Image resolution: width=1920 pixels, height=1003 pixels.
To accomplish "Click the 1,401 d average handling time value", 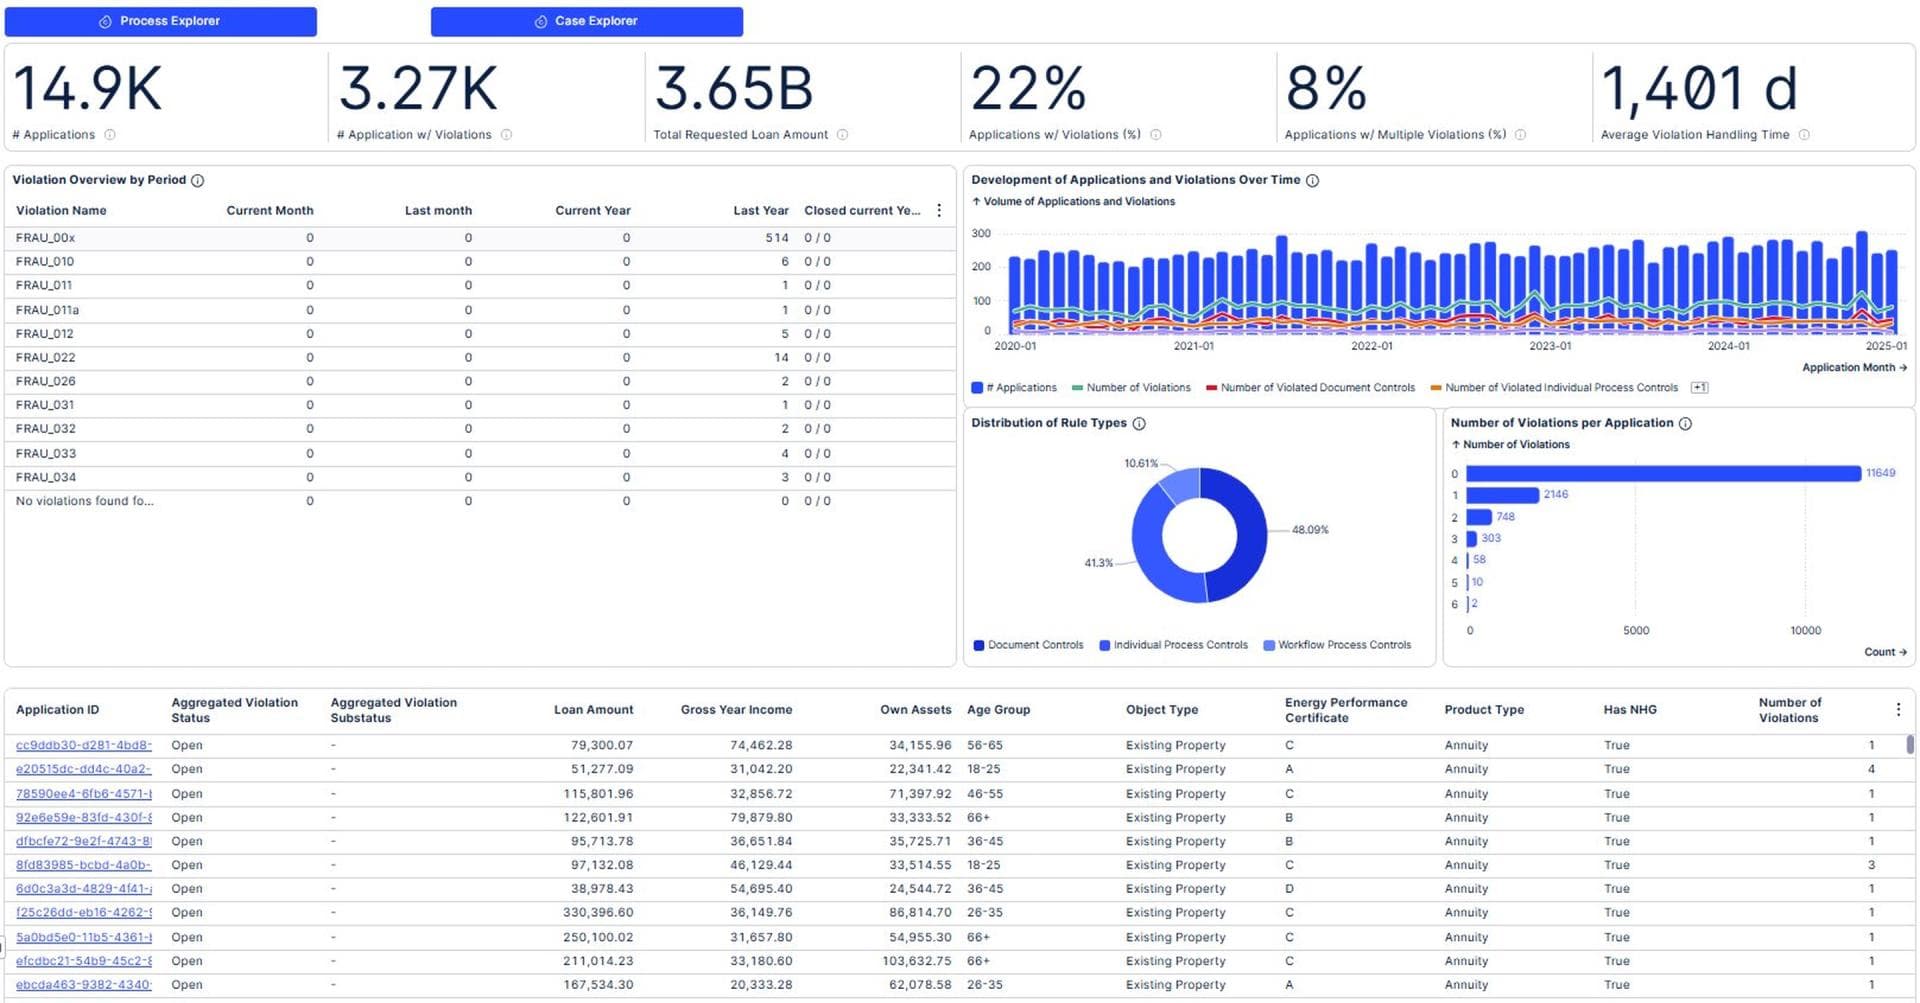I will tap(1699, 89).
